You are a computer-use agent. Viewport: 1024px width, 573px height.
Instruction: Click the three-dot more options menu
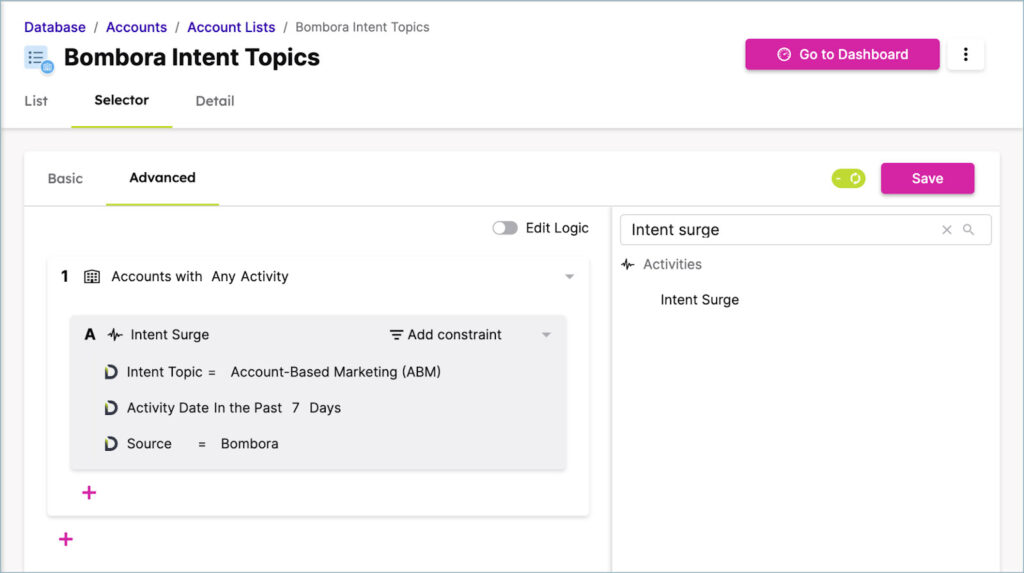pyautogui.click(x=965, y=55)
